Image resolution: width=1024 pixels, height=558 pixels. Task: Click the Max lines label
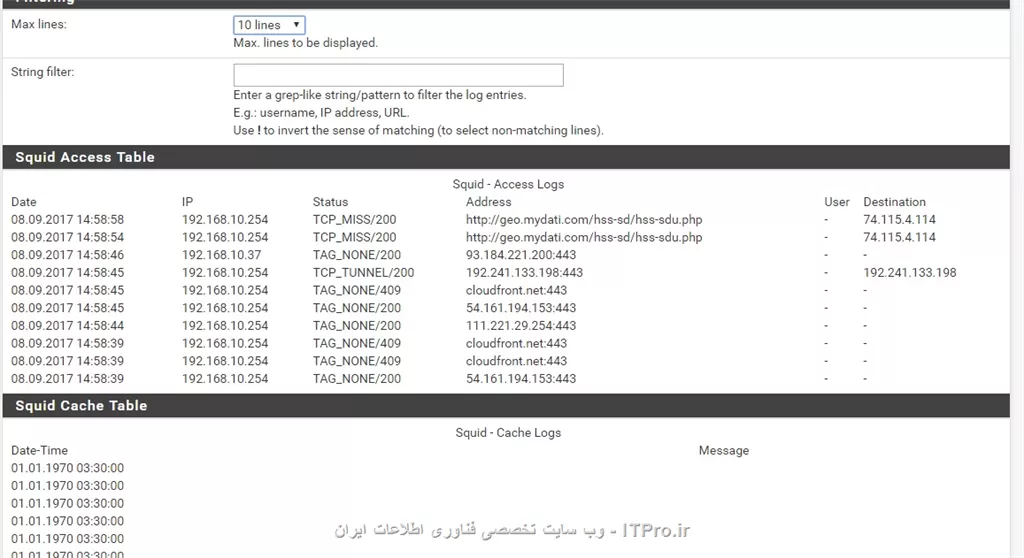[39, 24]
